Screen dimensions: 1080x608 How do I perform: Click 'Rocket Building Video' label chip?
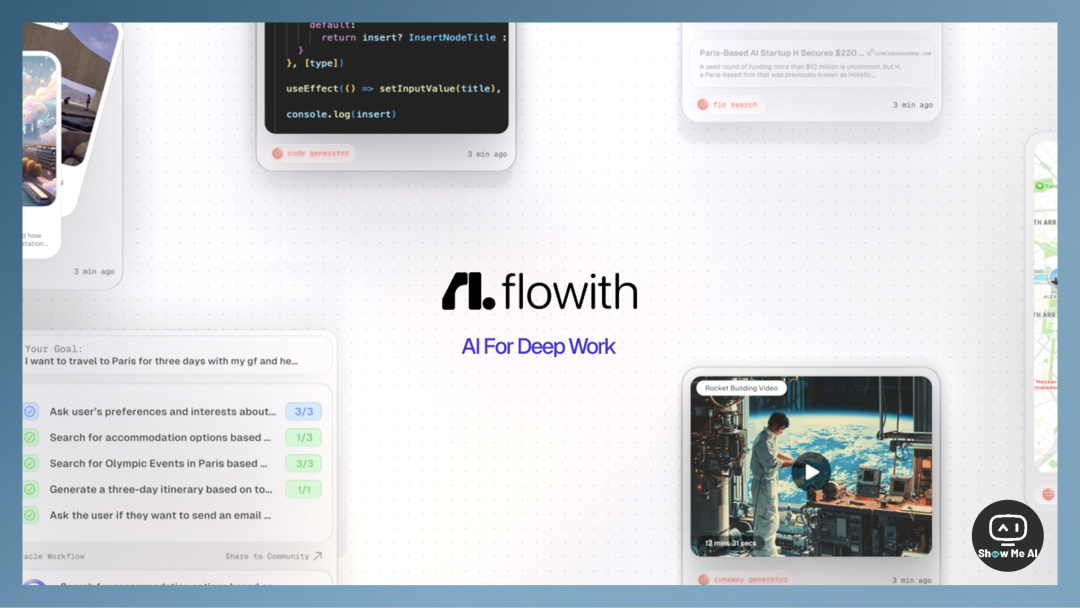click(741, 388)
